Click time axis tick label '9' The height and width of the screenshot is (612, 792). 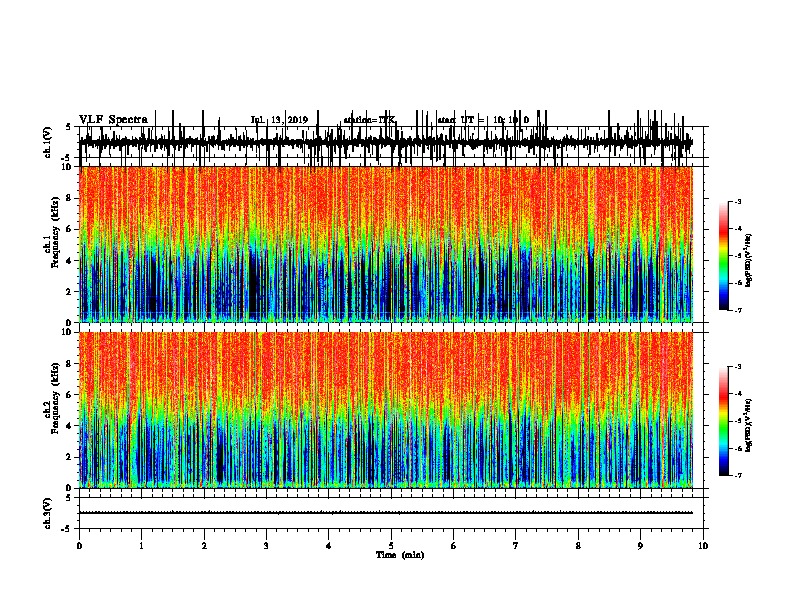[640, 546]
